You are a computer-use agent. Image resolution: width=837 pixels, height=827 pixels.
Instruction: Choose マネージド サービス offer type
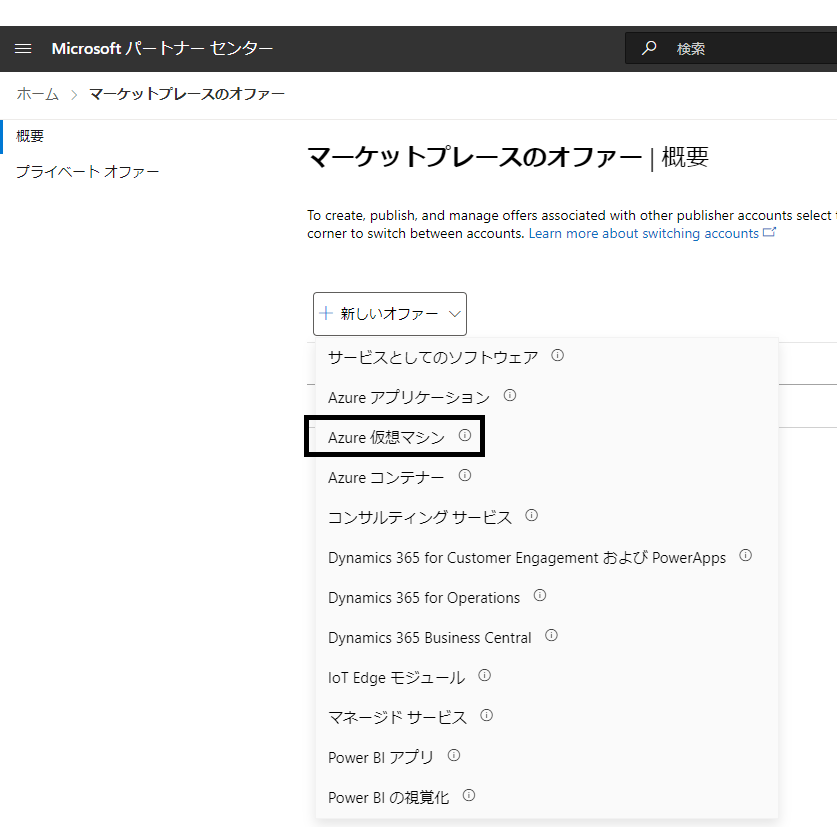coord(398,718)
